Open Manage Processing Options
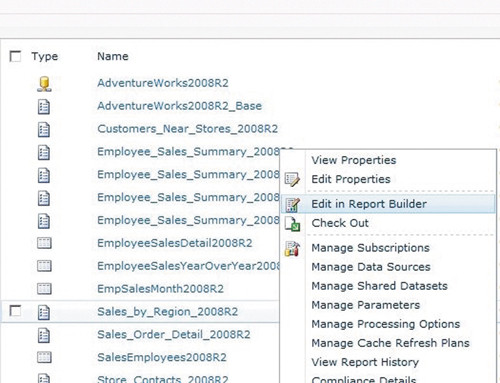The width and height of the screenshot is (500, 383). pos(386,324)
